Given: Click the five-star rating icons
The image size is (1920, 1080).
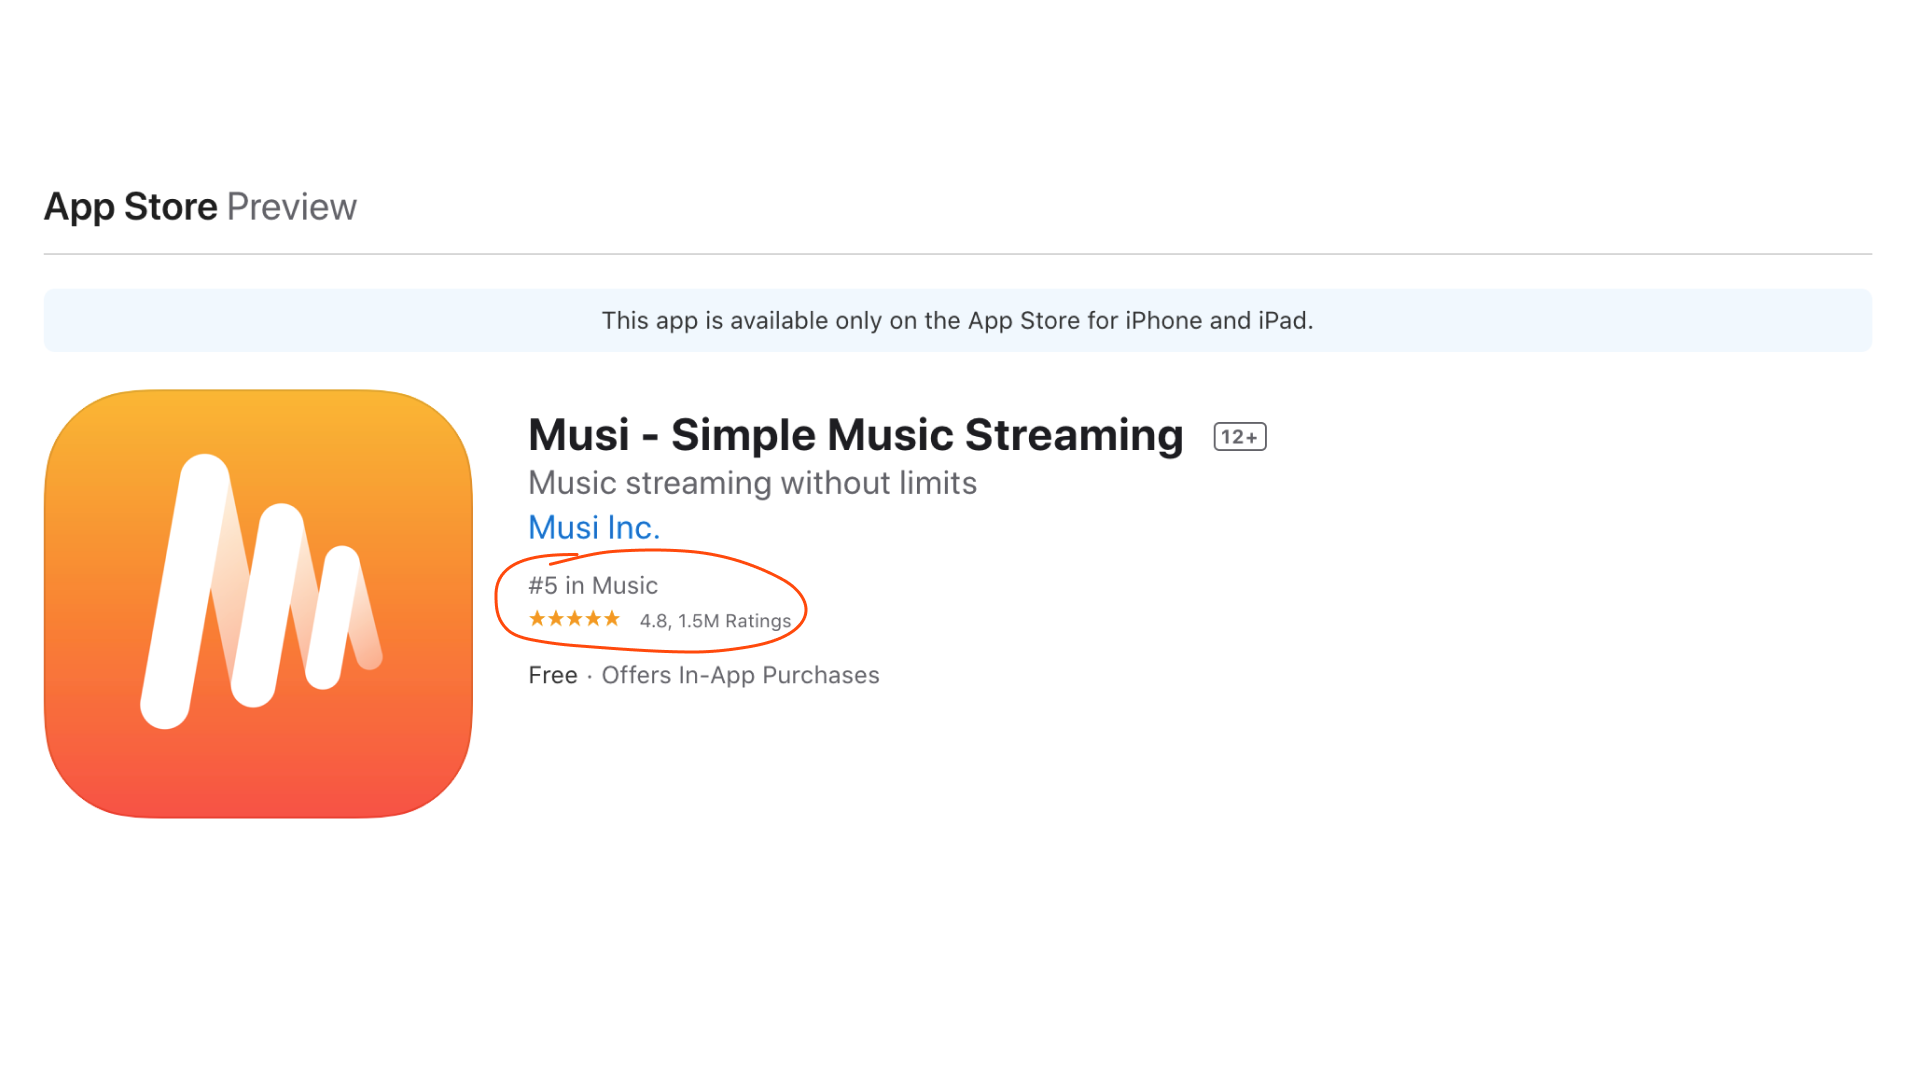Looking at the screenshot, I should (x=575, y=619).
